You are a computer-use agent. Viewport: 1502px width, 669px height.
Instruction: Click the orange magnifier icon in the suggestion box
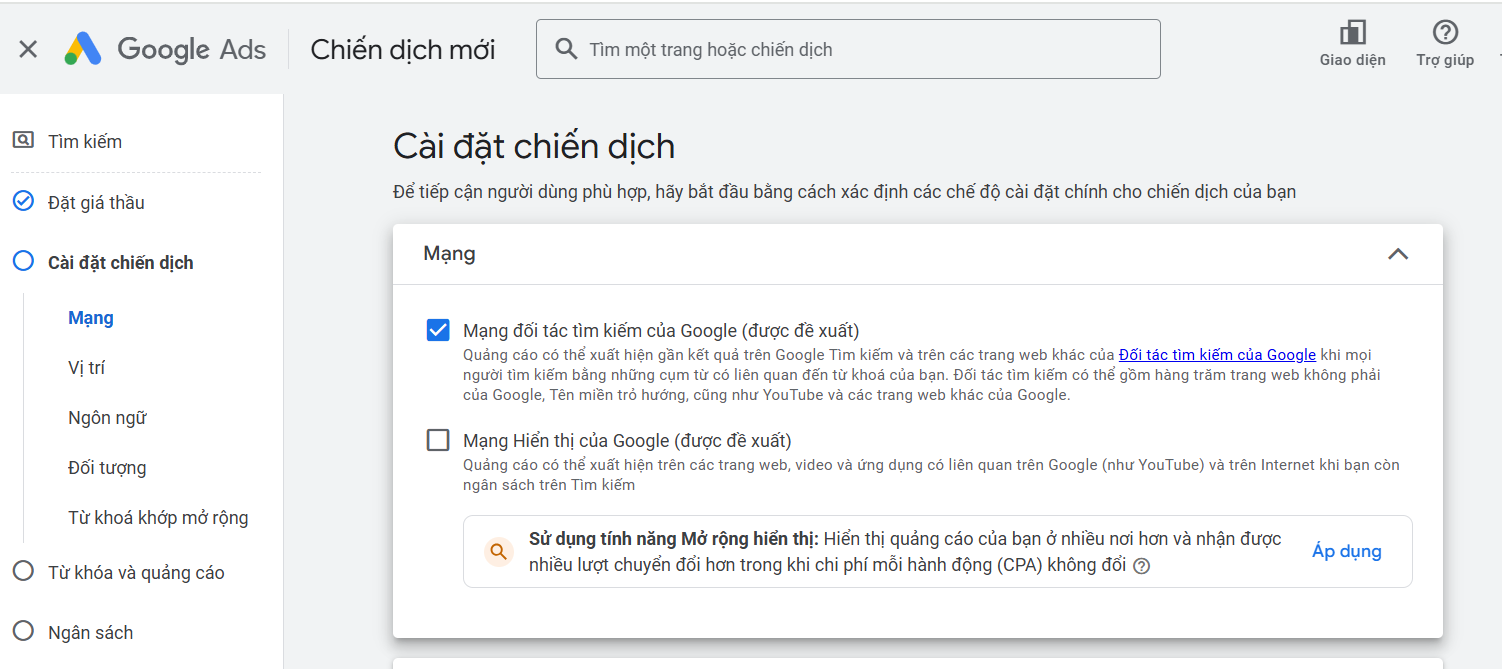click(x=498, y=551)
